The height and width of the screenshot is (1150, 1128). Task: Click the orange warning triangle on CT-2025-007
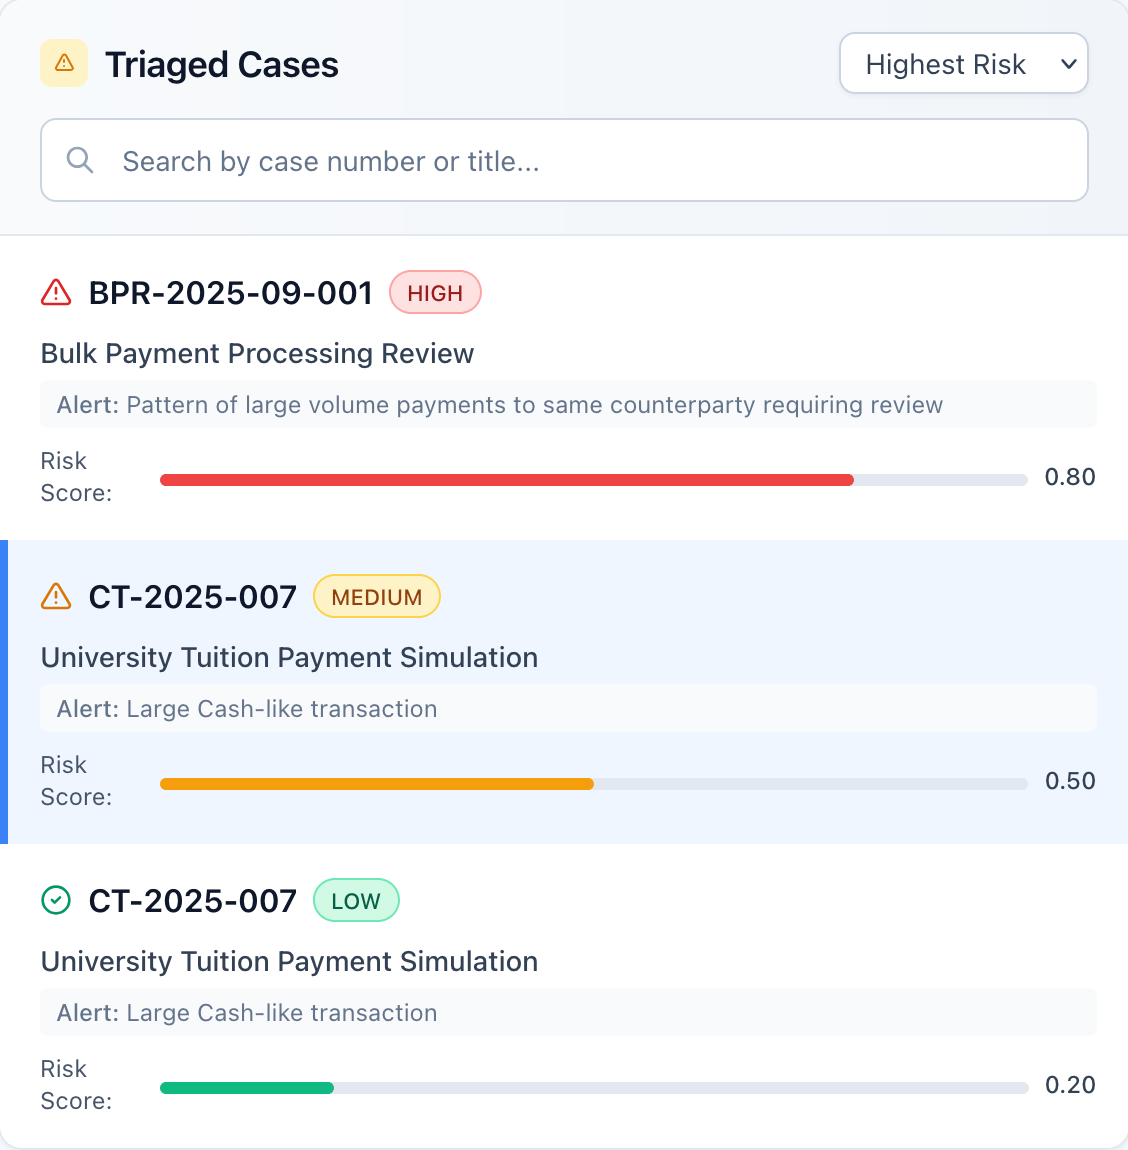(56, 596)
